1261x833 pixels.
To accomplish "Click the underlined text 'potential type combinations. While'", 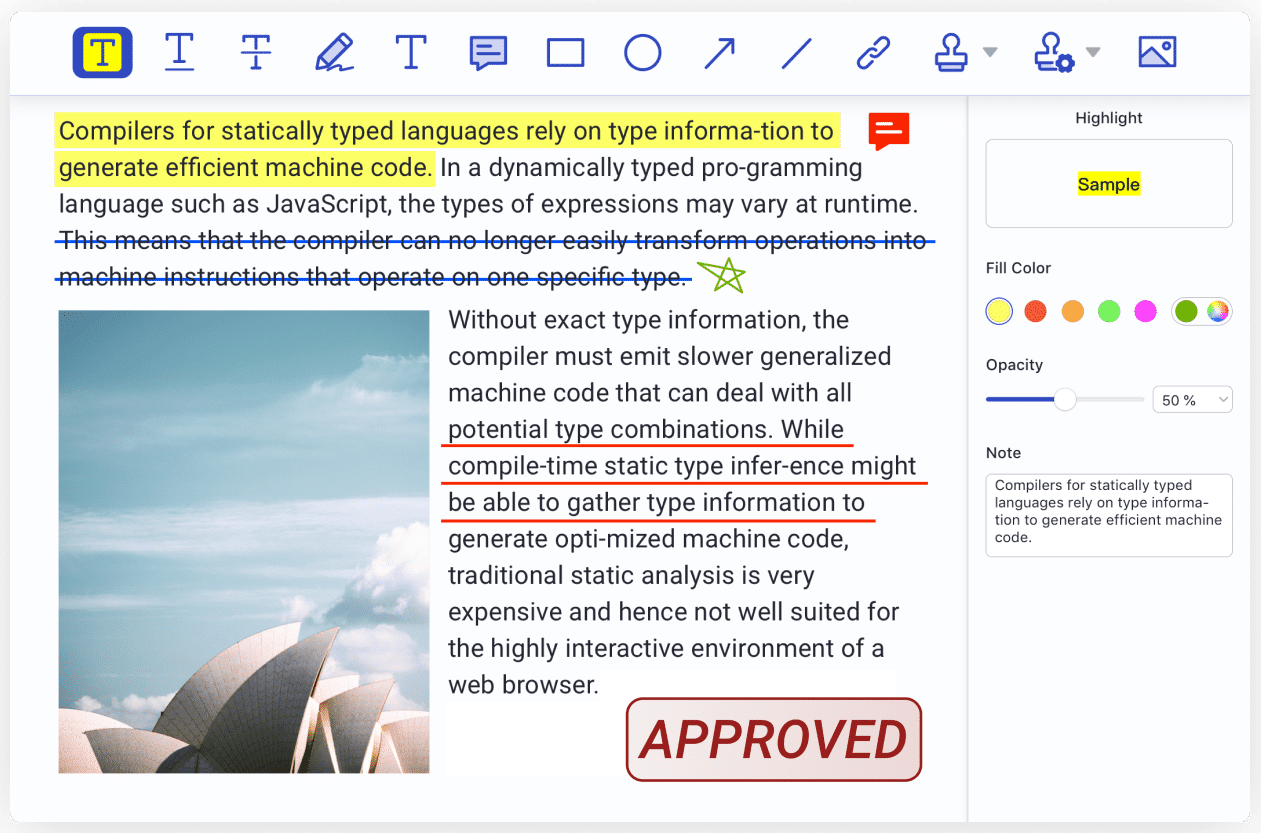I will point(646,429).
